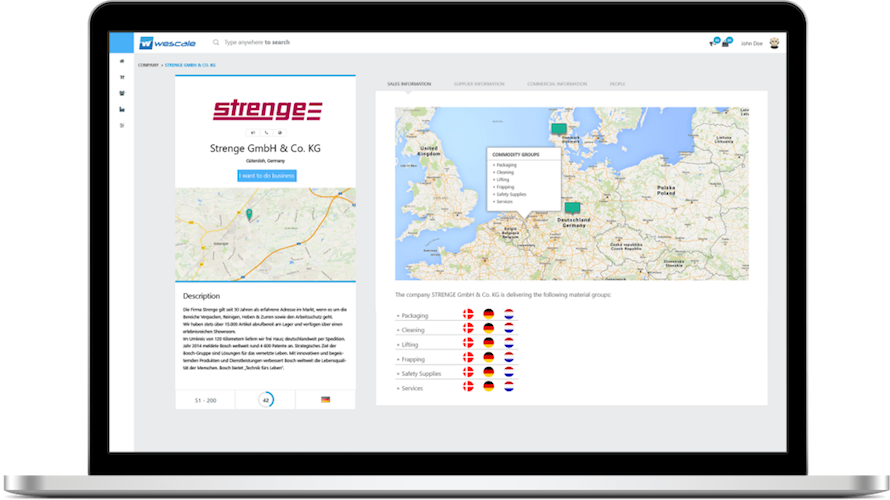This screenshot has width=890, height=500.
Task: Open the last faded sidebar icon
Action: point(121,125)
